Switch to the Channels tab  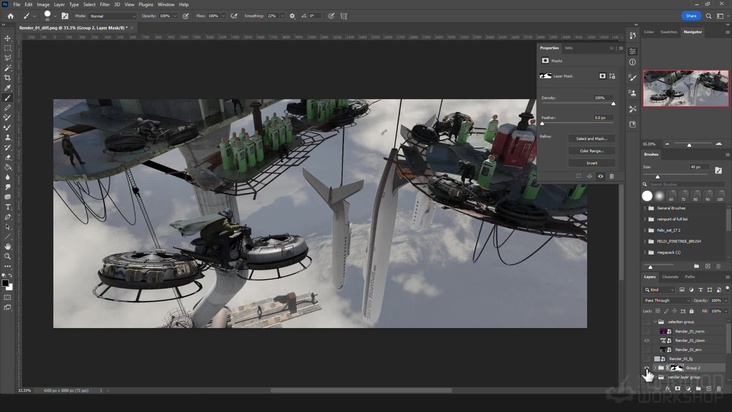[670, 277]
